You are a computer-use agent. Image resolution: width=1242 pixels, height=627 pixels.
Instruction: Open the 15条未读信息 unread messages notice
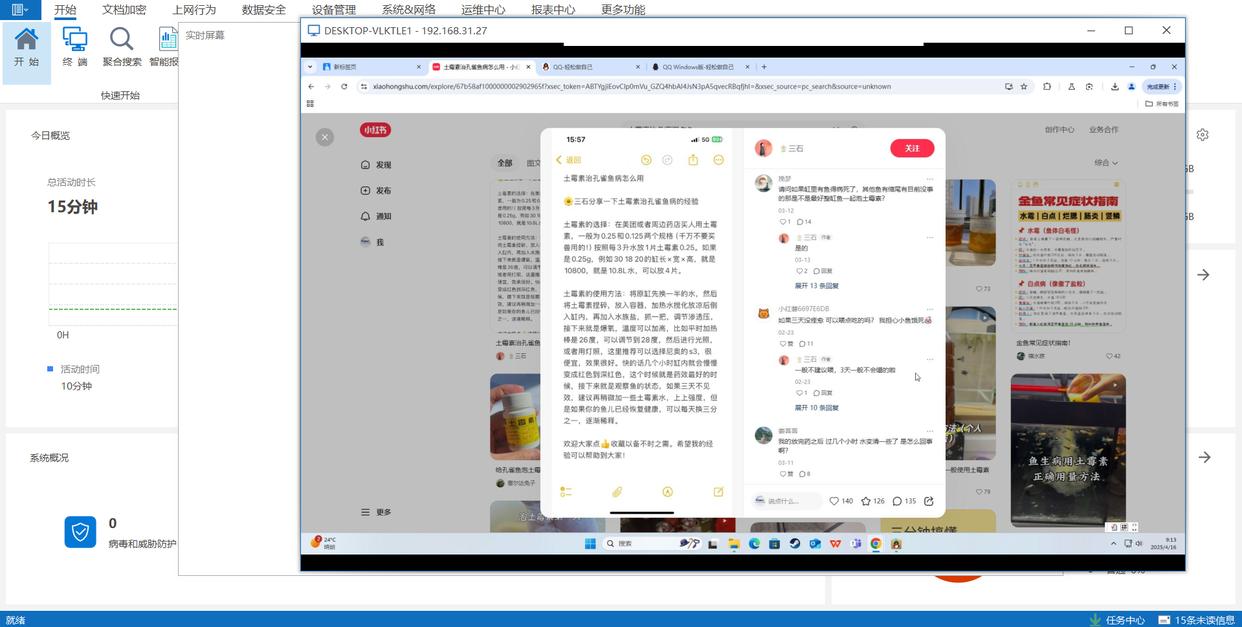pyautogui.click(x=1196, y=620)
